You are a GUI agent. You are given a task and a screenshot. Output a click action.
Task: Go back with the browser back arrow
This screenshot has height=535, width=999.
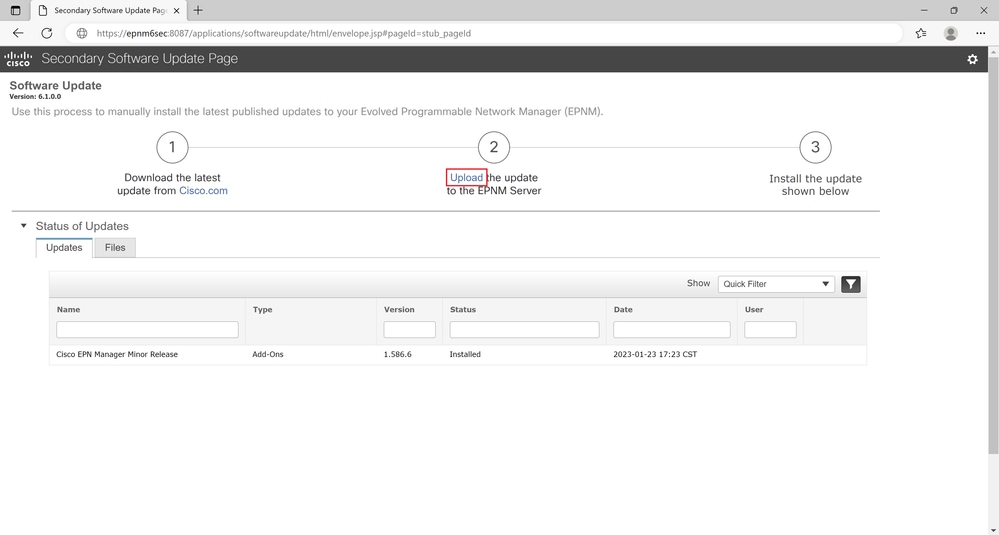18,33
